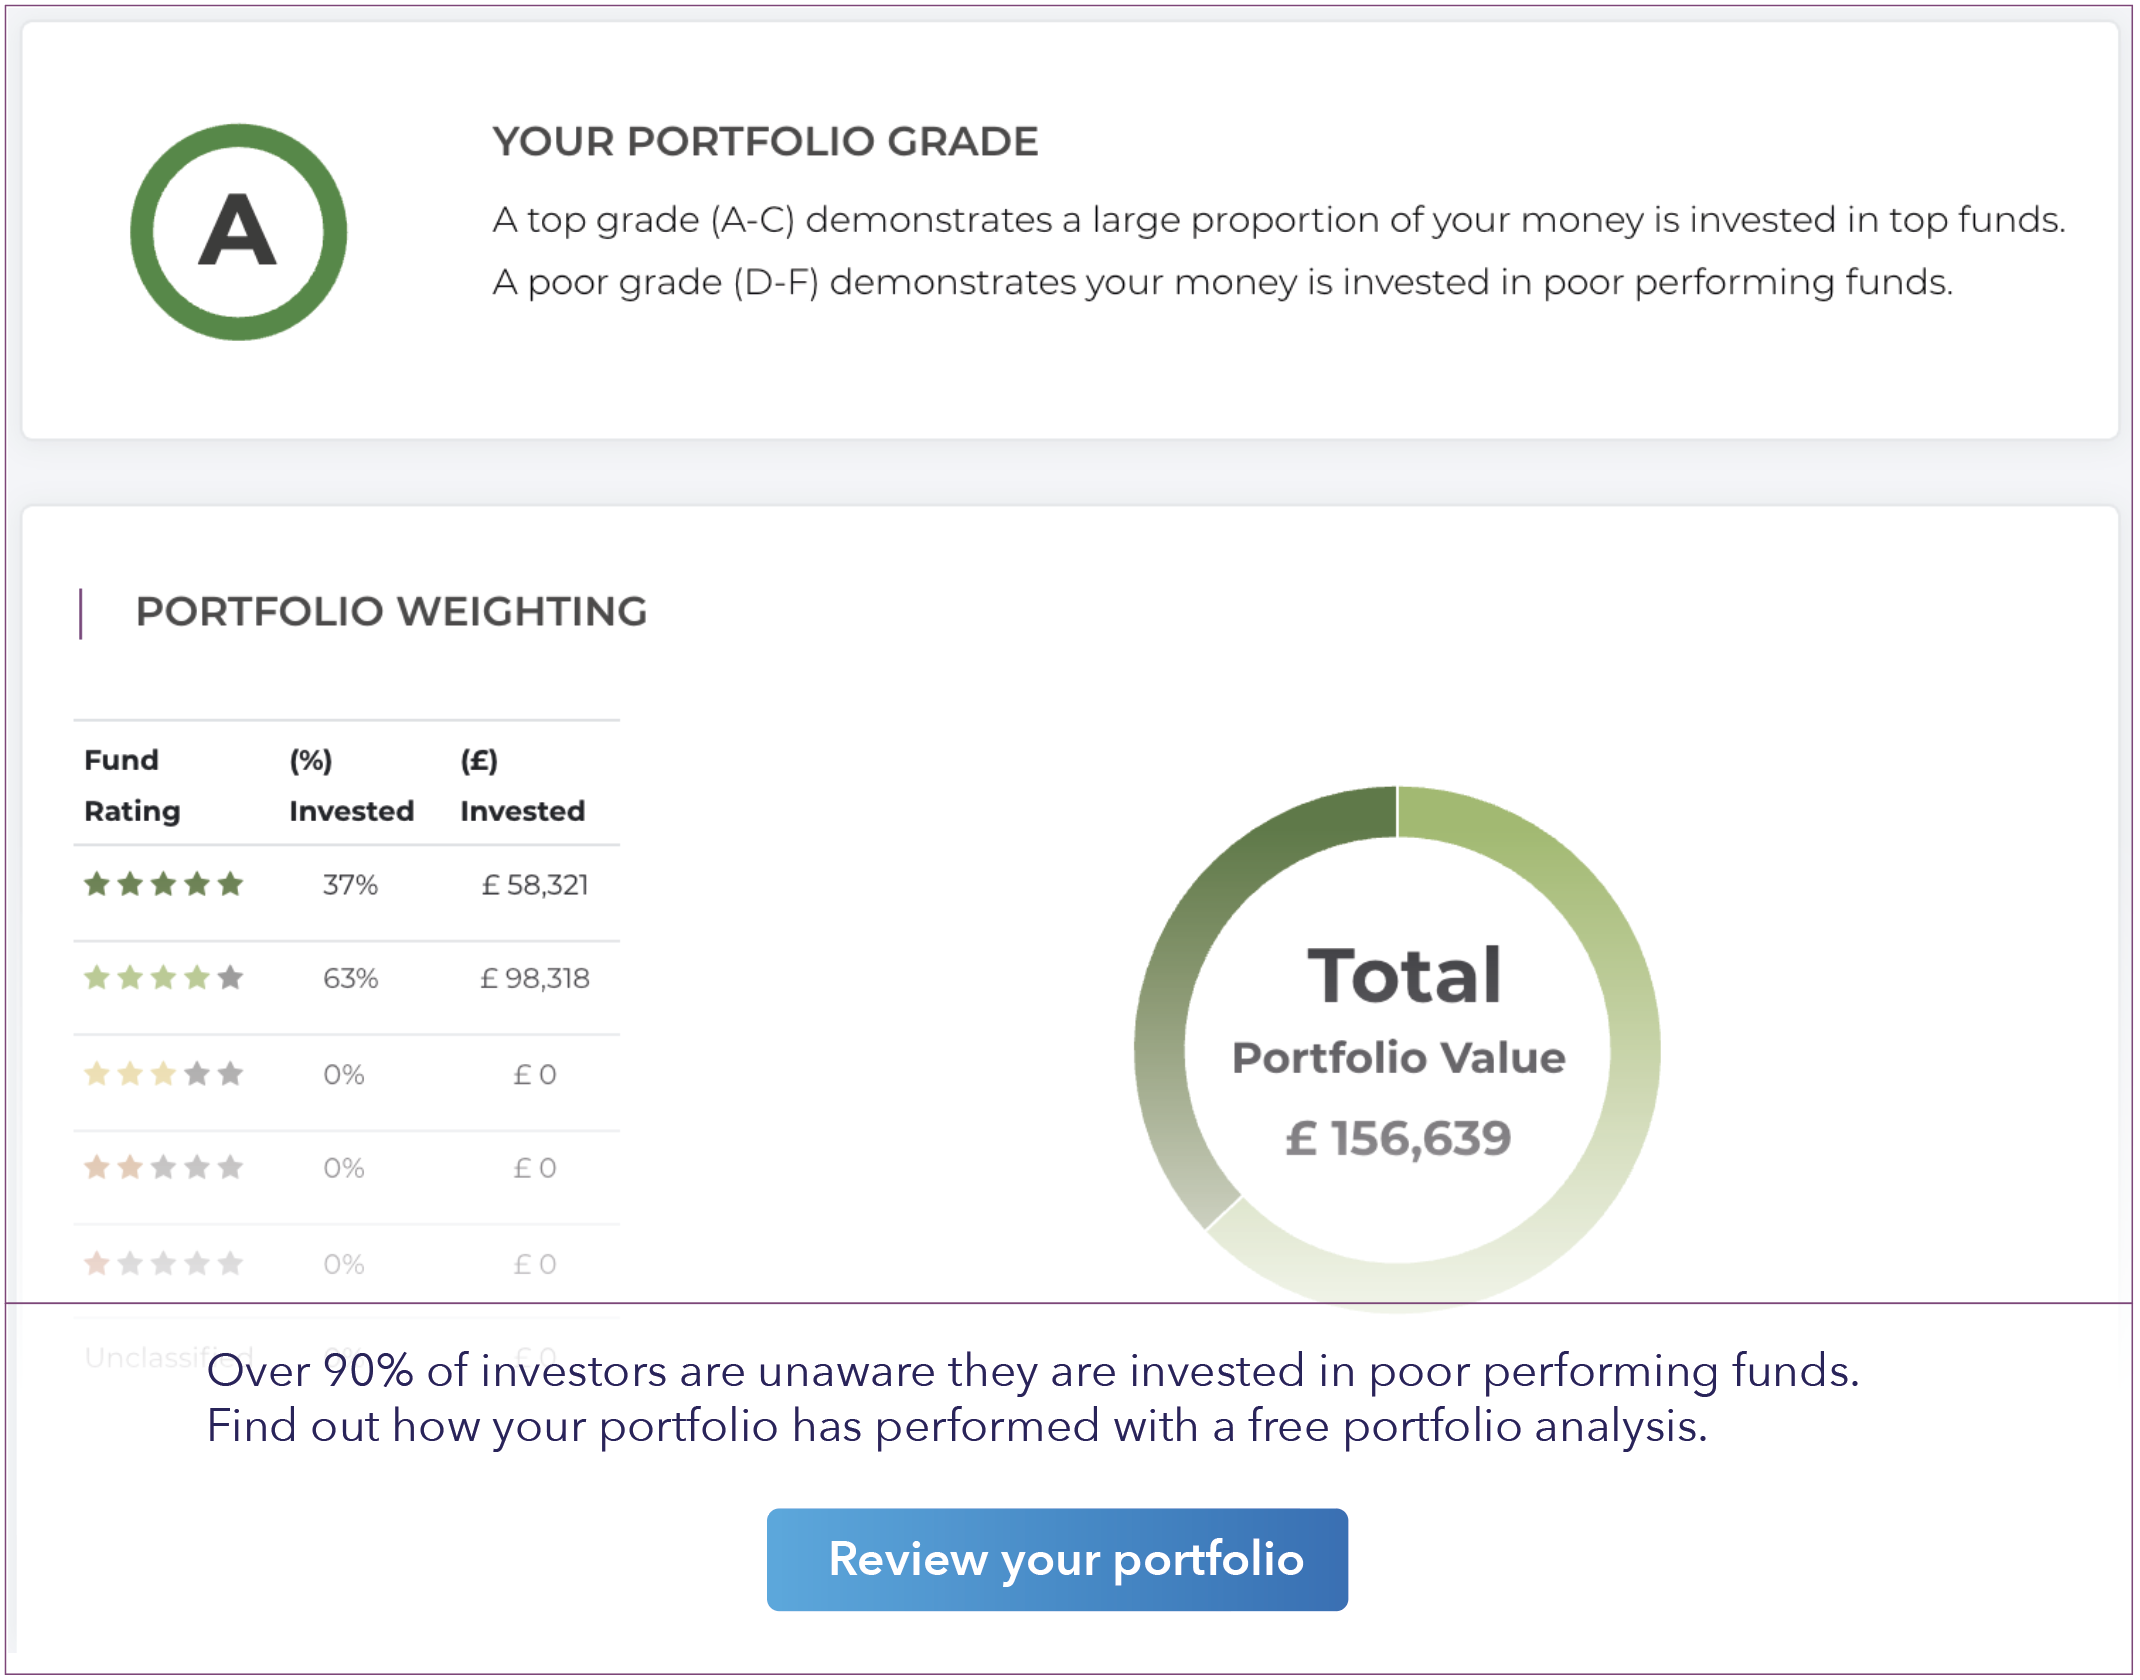Click the (£) Invested column header

(522, 785)
